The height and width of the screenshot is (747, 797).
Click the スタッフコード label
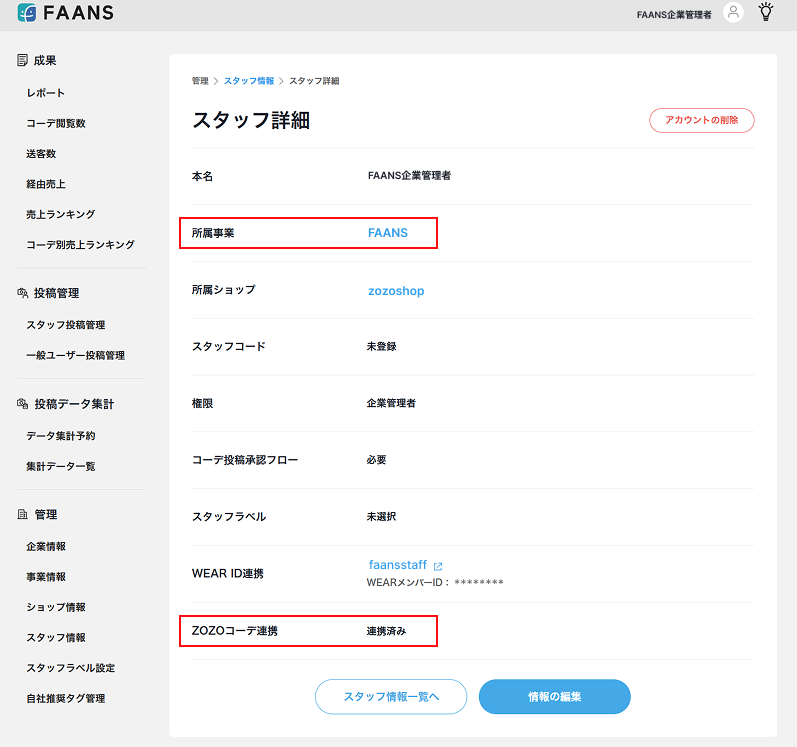tap(229, 347)
